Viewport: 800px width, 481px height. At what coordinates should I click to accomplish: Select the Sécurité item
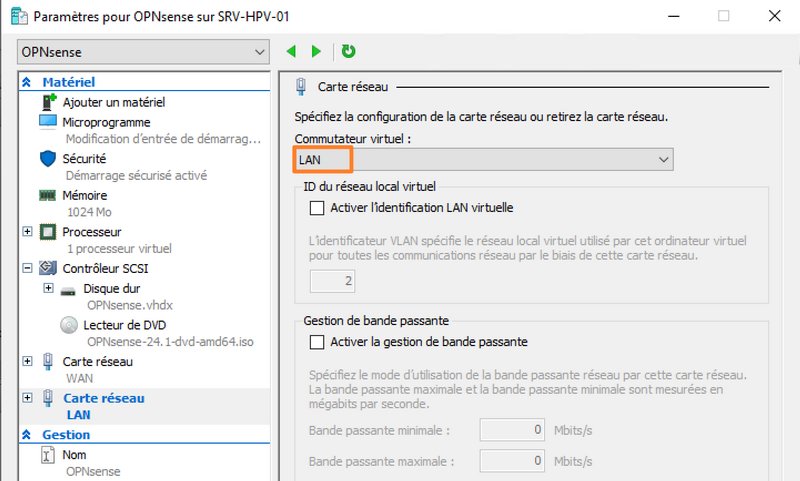coord(84,159)
